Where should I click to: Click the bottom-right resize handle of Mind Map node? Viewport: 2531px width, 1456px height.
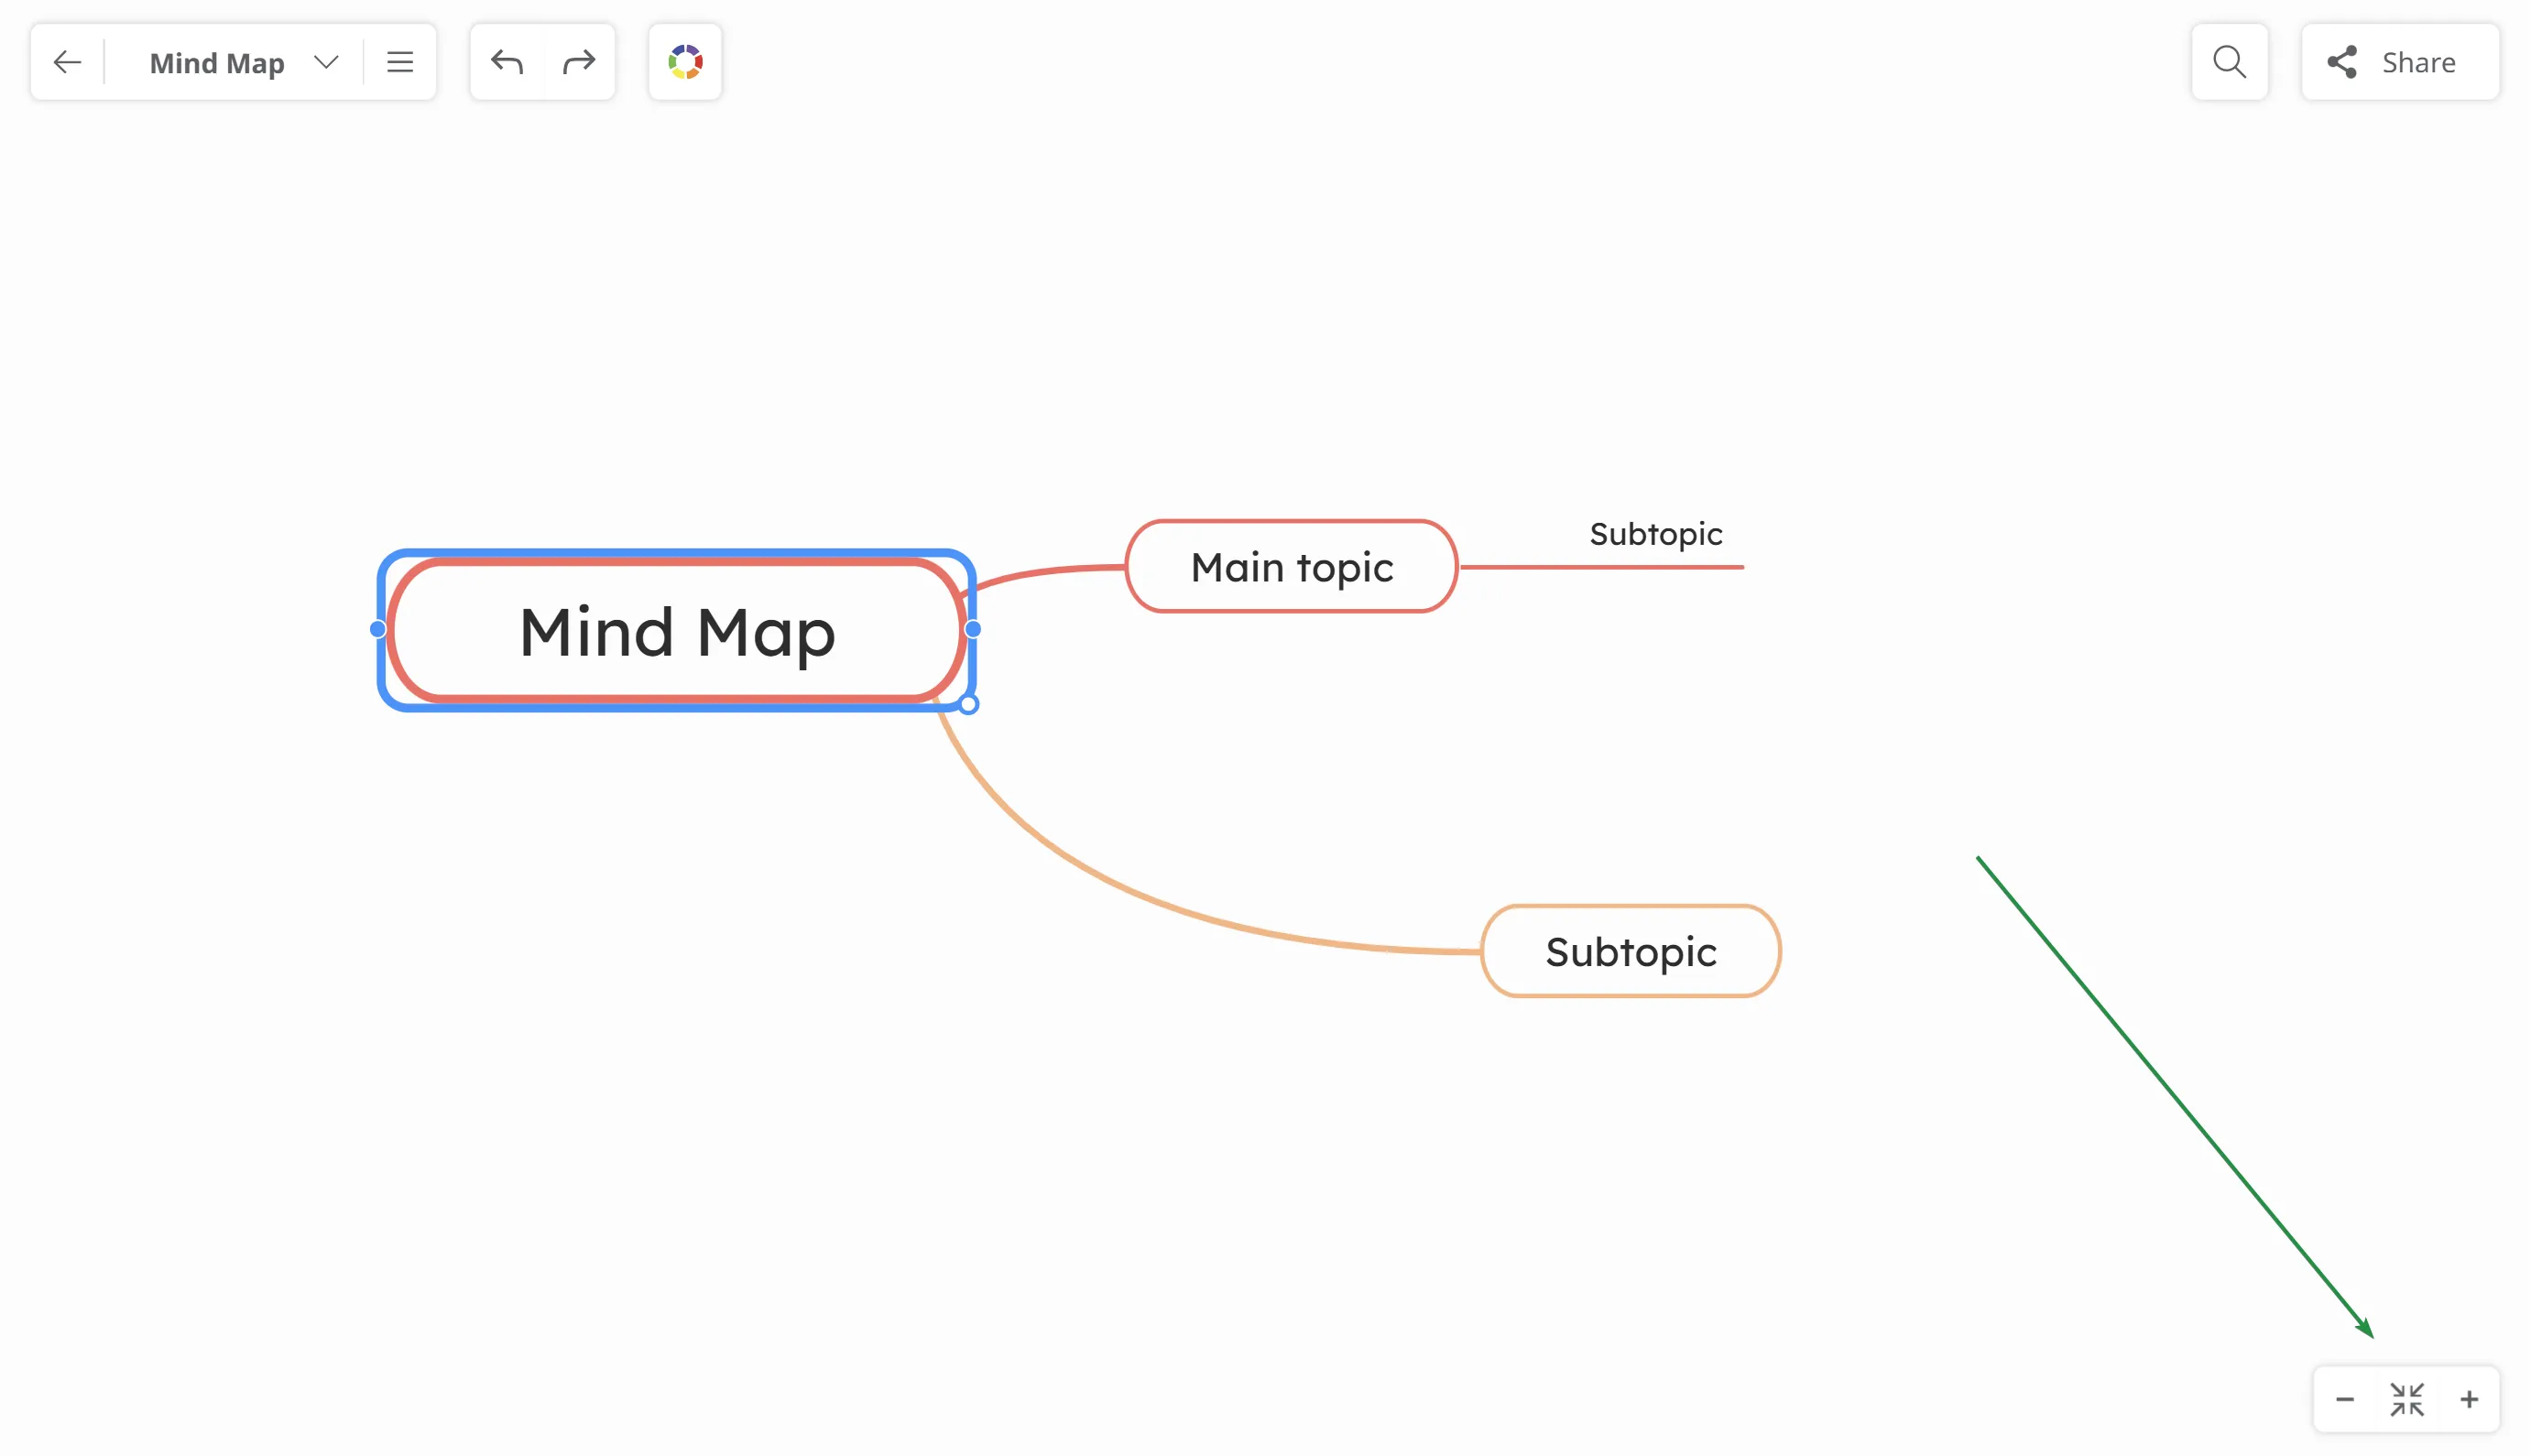click(968, 704)
